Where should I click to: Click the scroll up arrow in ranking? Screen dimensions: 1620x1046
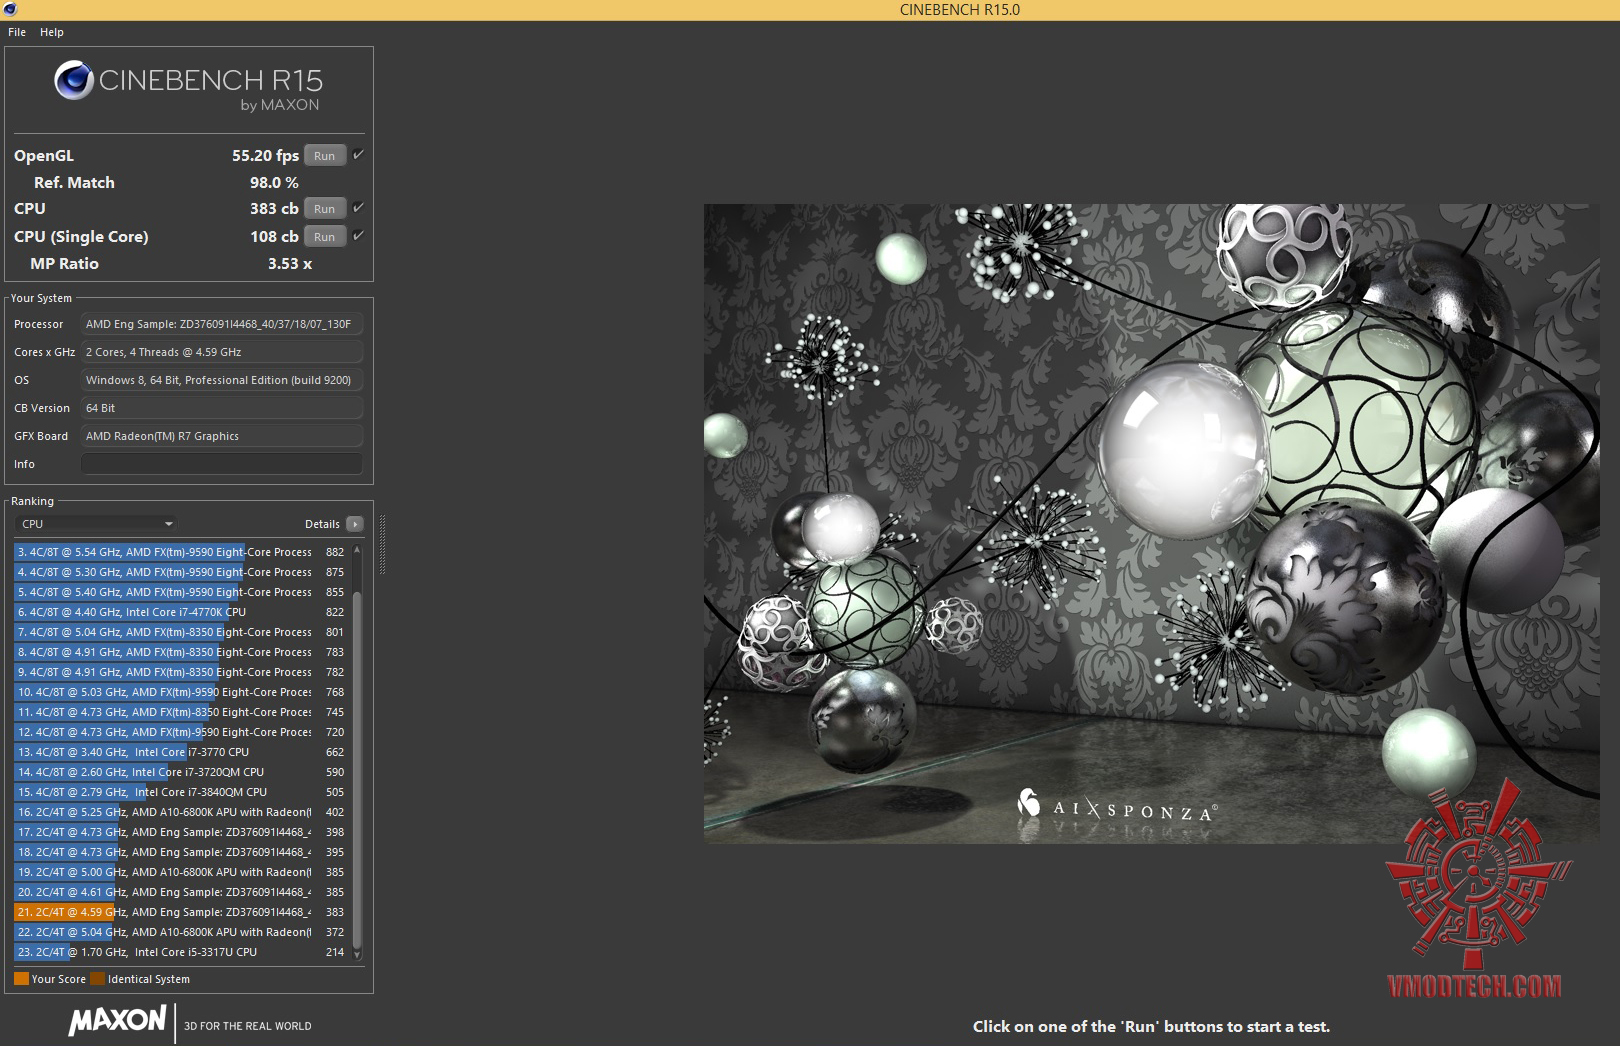[x=357, y=550]
